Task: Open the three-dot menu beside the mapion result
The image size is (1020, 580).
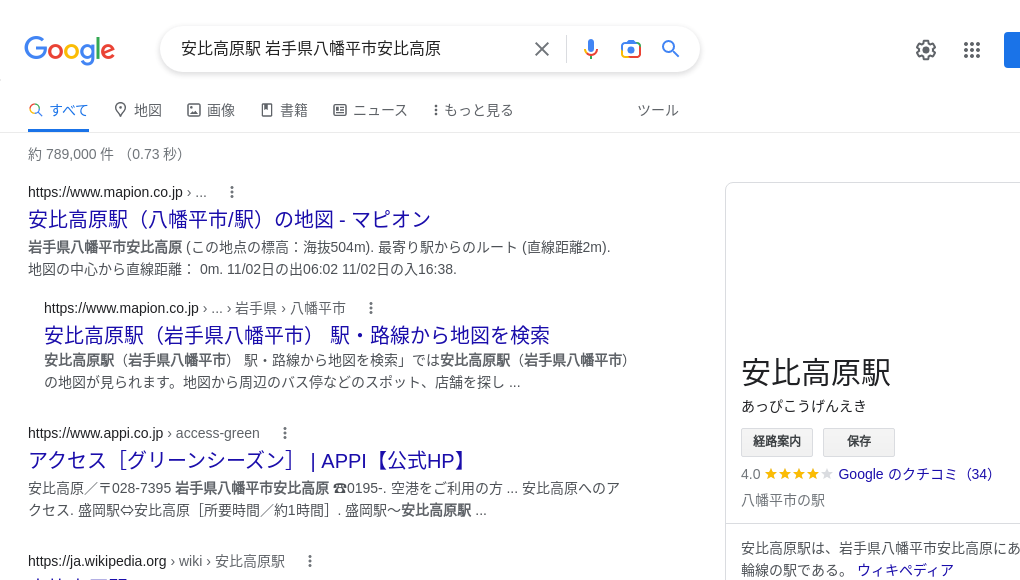Action: 231,192
